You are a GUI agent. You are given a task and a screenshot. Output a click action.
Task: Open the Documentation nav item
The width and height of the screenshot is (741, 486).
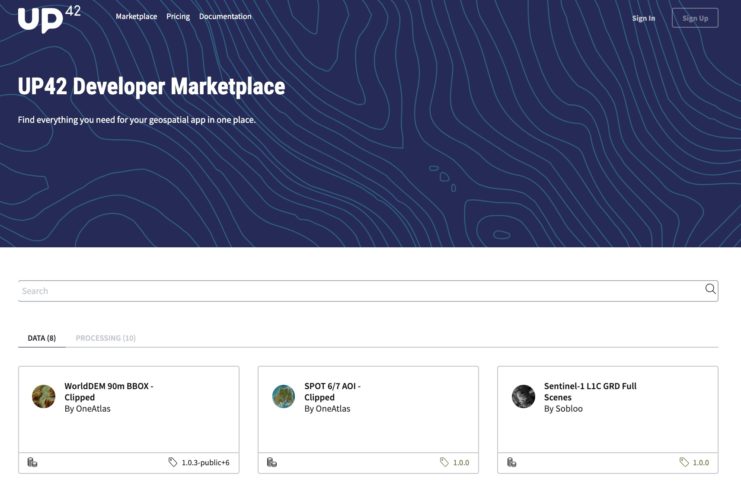[225, 16]
